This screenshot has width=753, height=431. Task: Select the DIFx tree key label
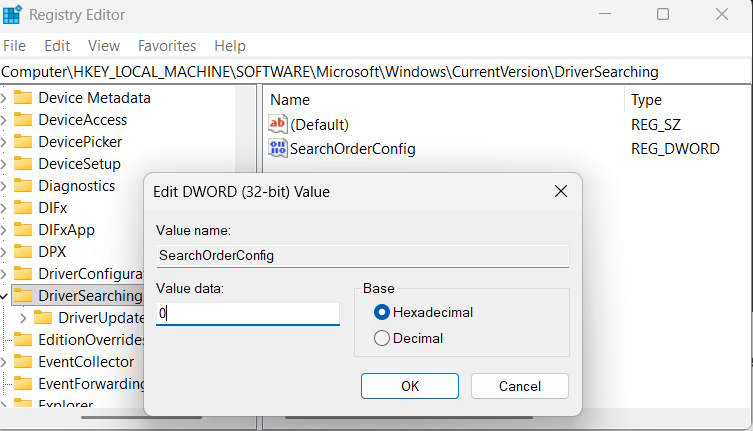tap(52, 208)
